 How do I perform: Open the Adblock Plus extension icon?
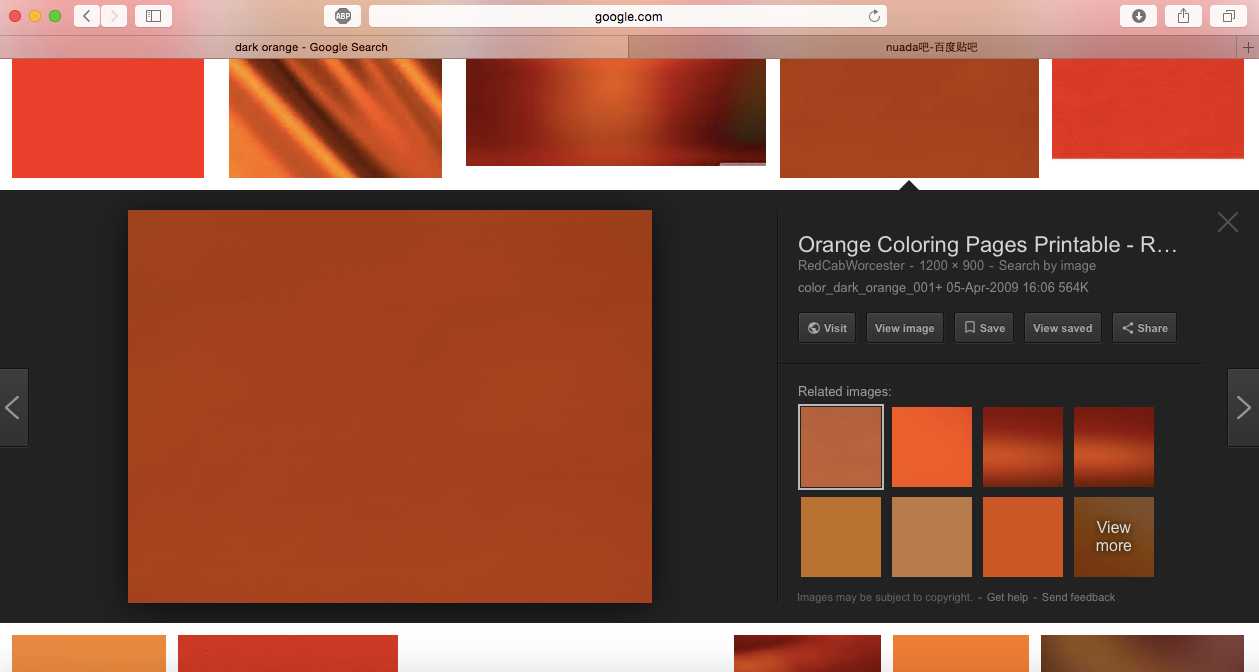point(342,16)
